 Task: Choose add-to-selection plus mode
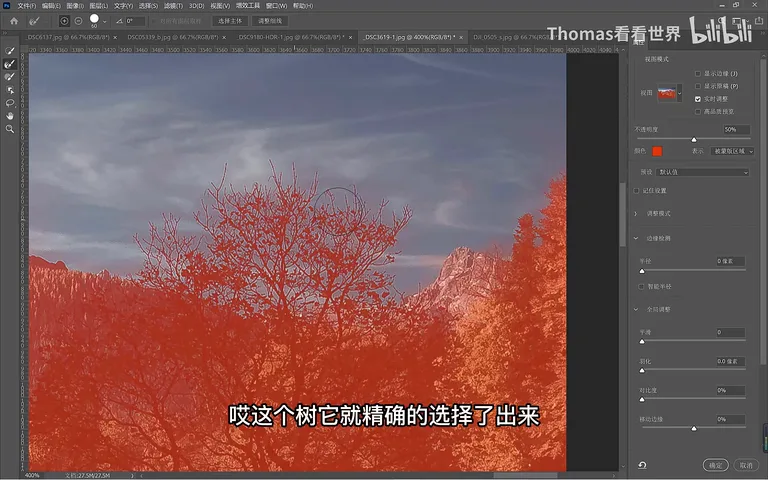(64, 21)
